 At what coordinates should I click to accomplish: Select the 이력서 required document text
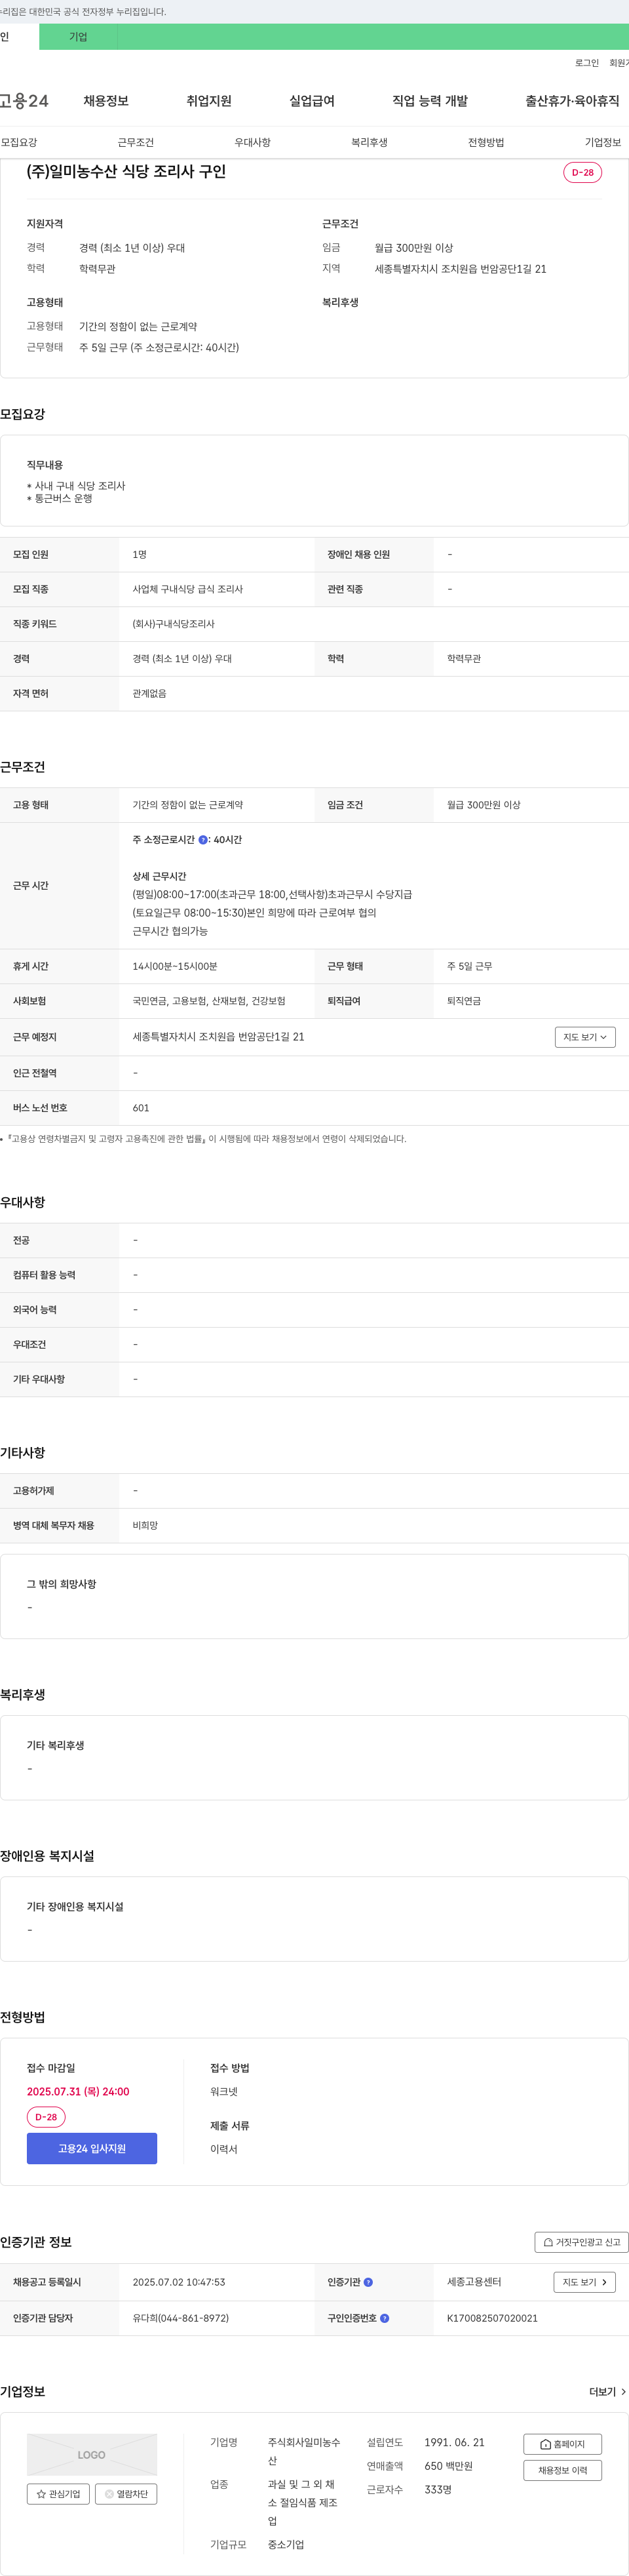[x=224, y=2149]
